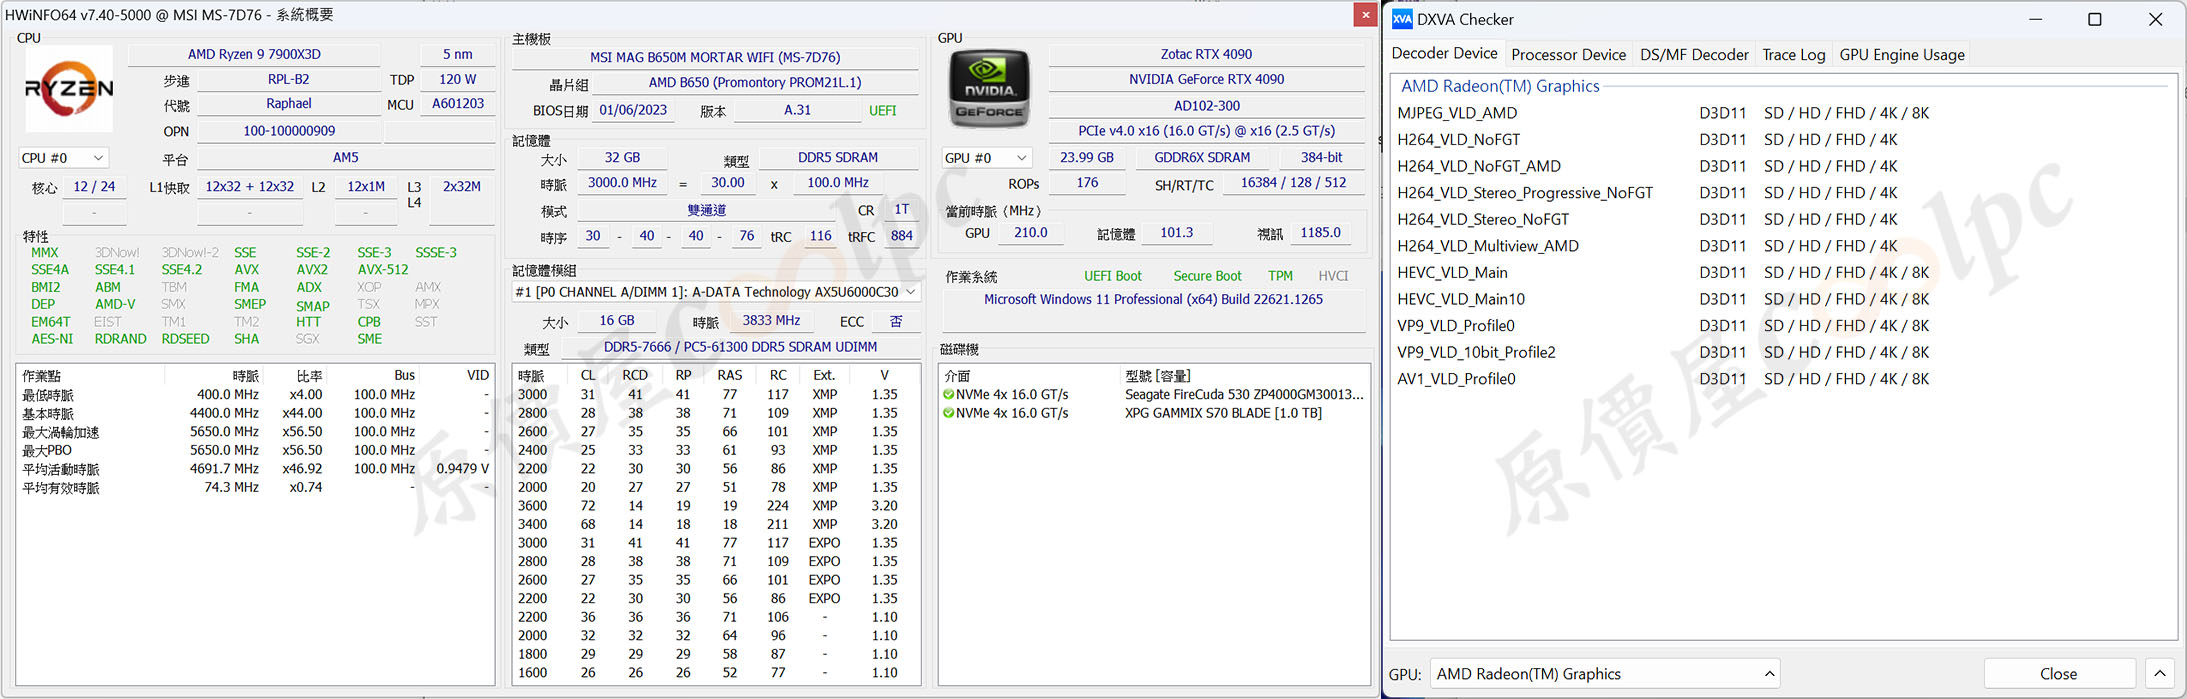
Task: Click the PCIe v4.0 x16 link field
Action: tap(1206, 131)
